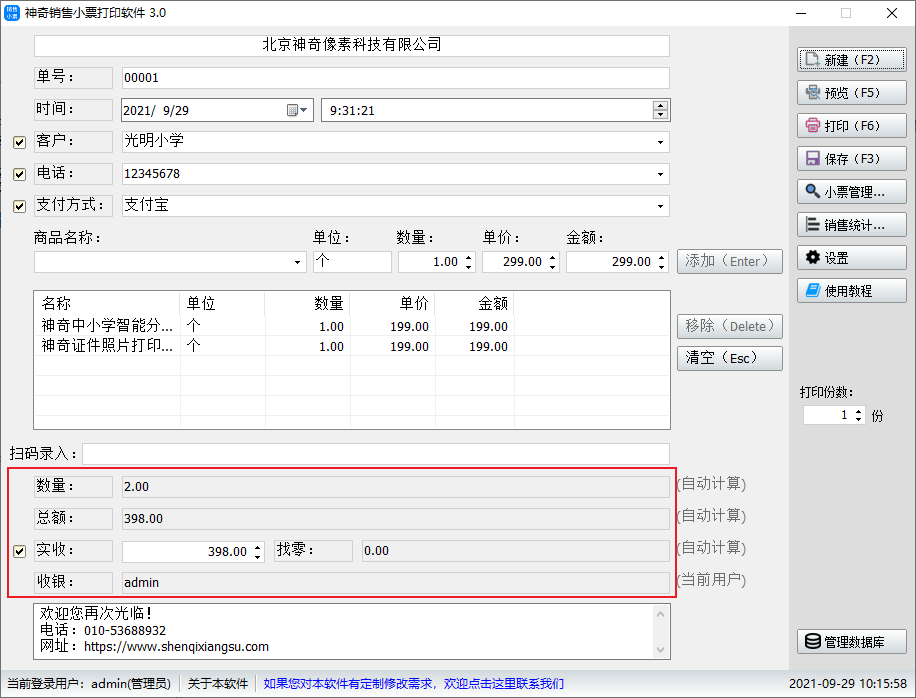This screenshot has height=698, width=916.
Task: Toggle the 支付方式 checkbox
Action: pos(19,206)
